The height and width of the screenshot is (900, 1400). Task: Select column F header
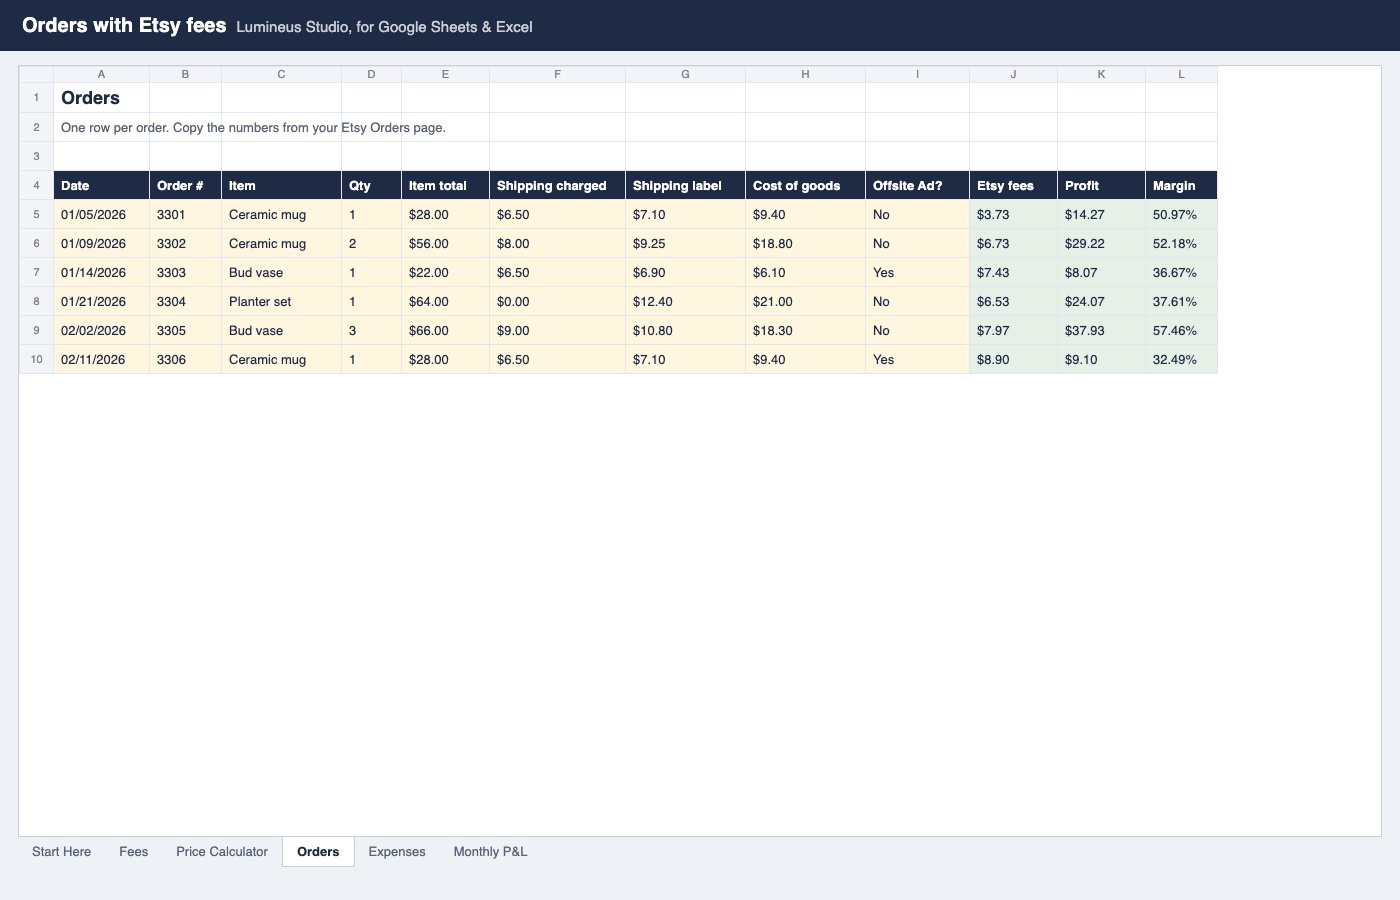pyautogui.click(x=557, y=74)
